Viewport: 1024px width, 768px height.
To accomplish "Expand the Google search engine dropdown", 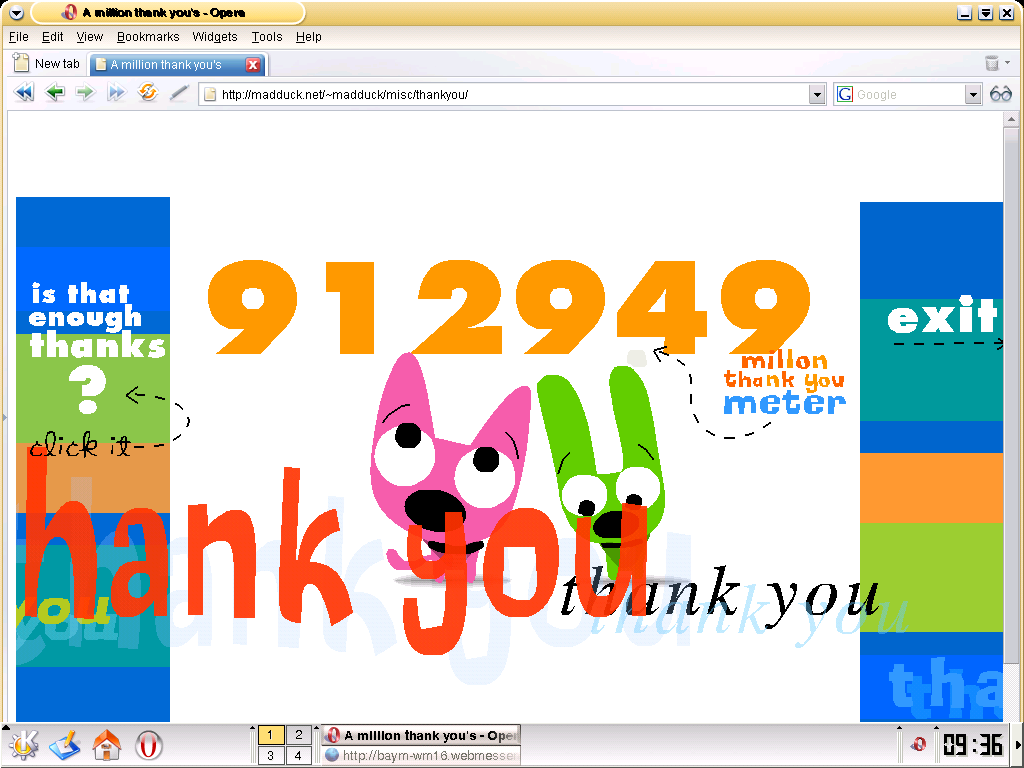I will pos(973,95).
